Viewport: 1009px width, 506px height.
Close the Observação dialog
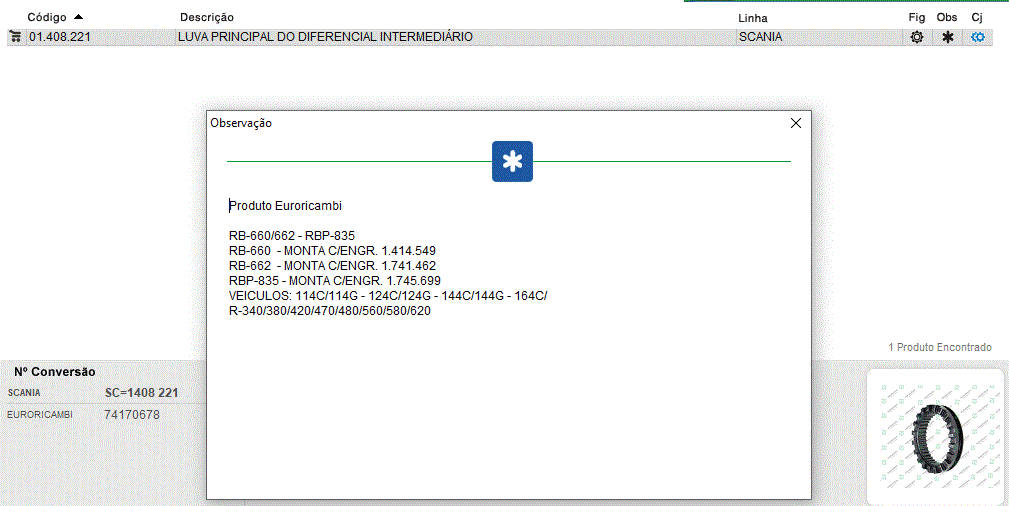[x=796, y=123]
